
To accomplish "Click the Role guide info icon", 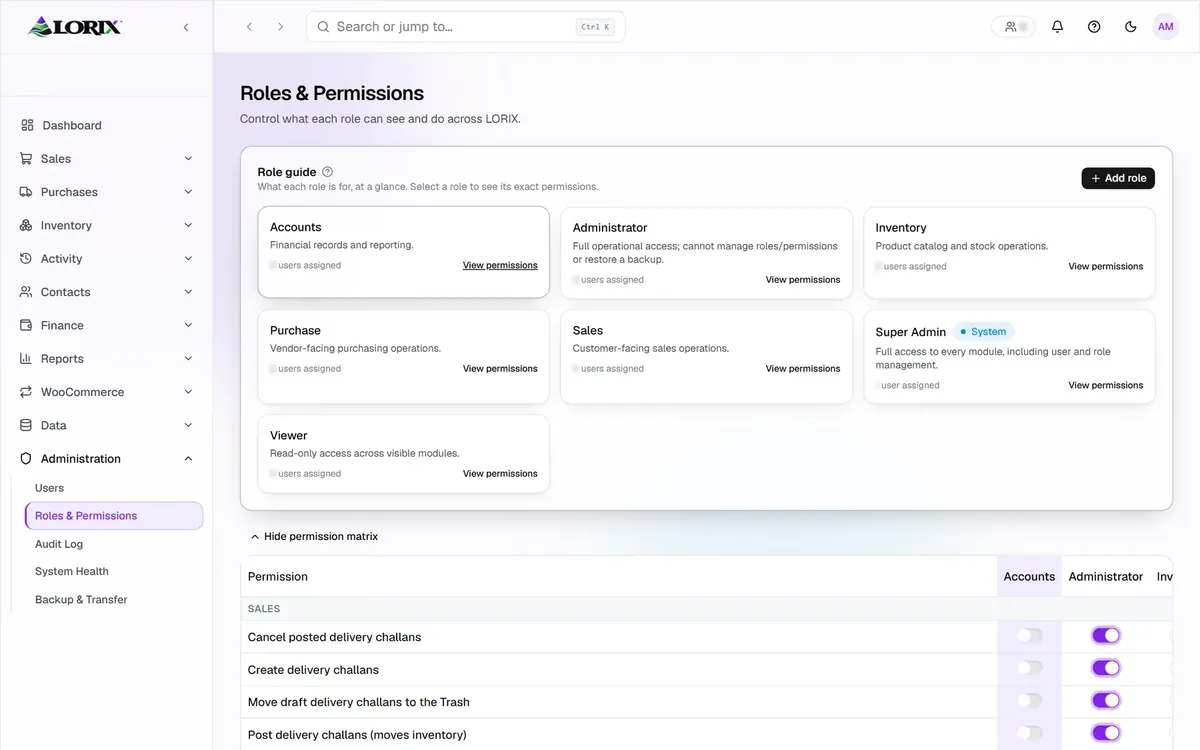I will (x=328, y=172).
